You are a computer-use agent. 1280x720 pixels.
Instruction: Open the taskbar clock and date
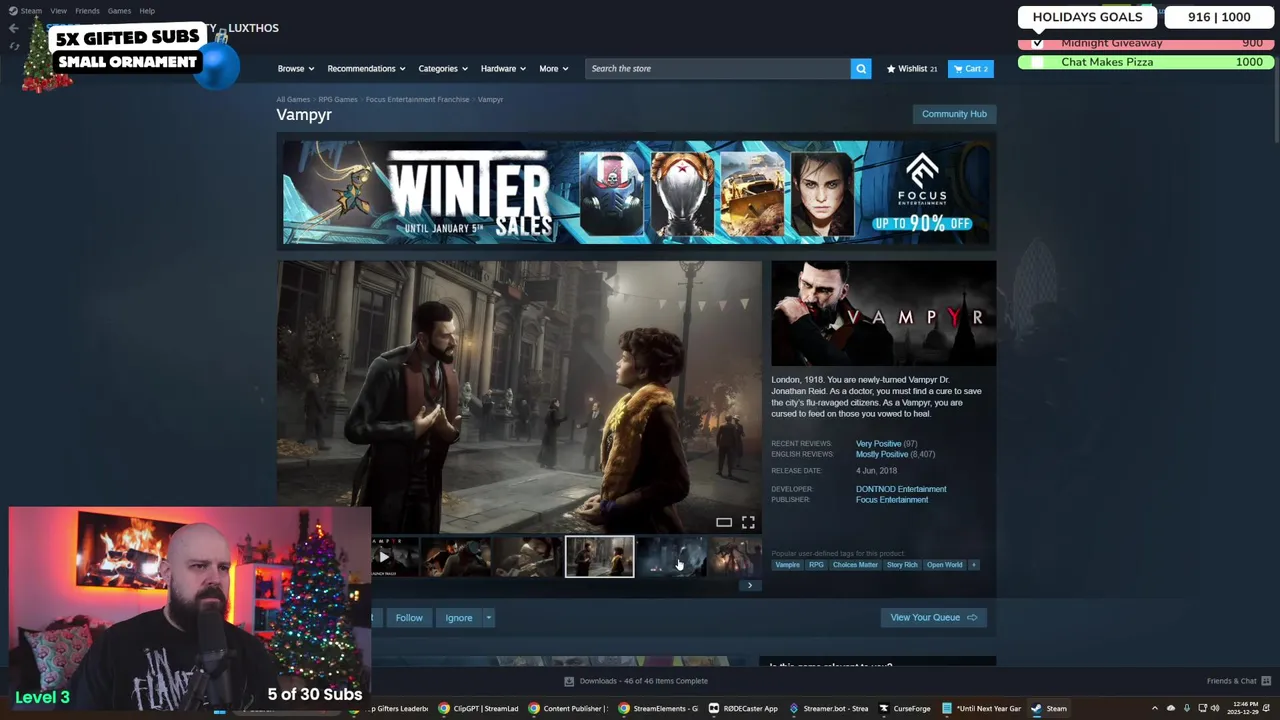1245,708
